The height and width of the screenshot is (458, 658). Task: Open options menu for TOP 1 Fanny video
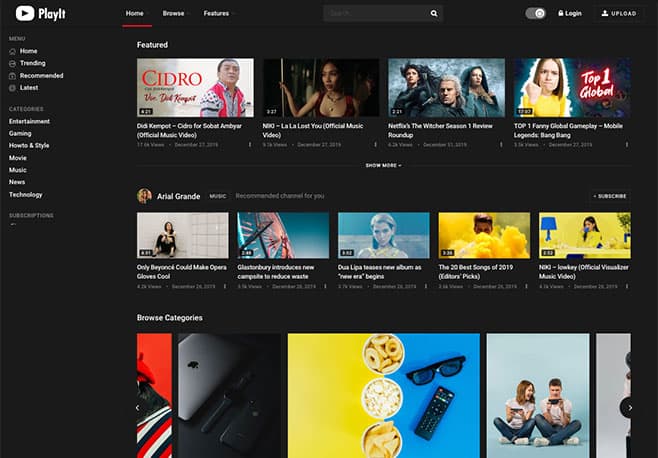coord(627,145)
